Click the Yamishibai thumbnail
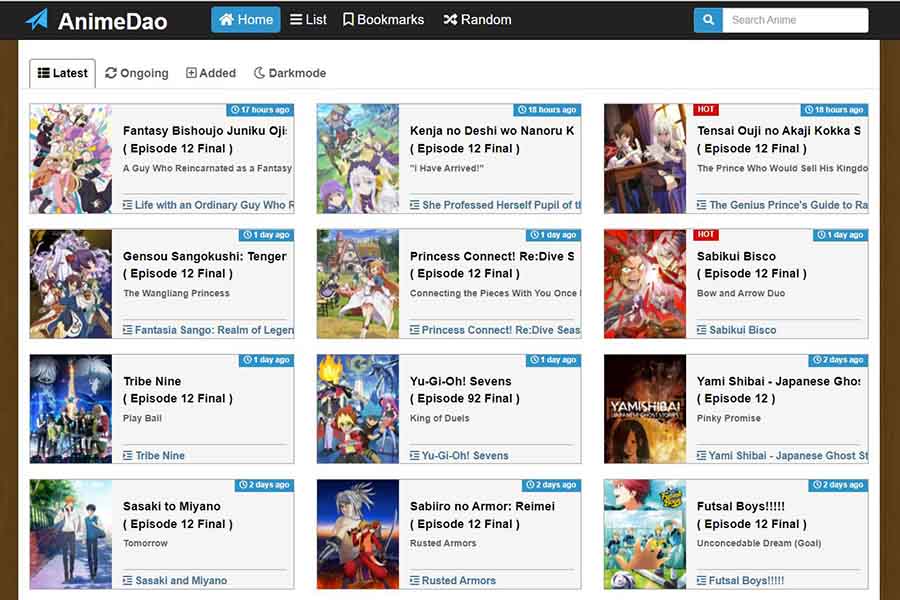 (x=645, y=409)
